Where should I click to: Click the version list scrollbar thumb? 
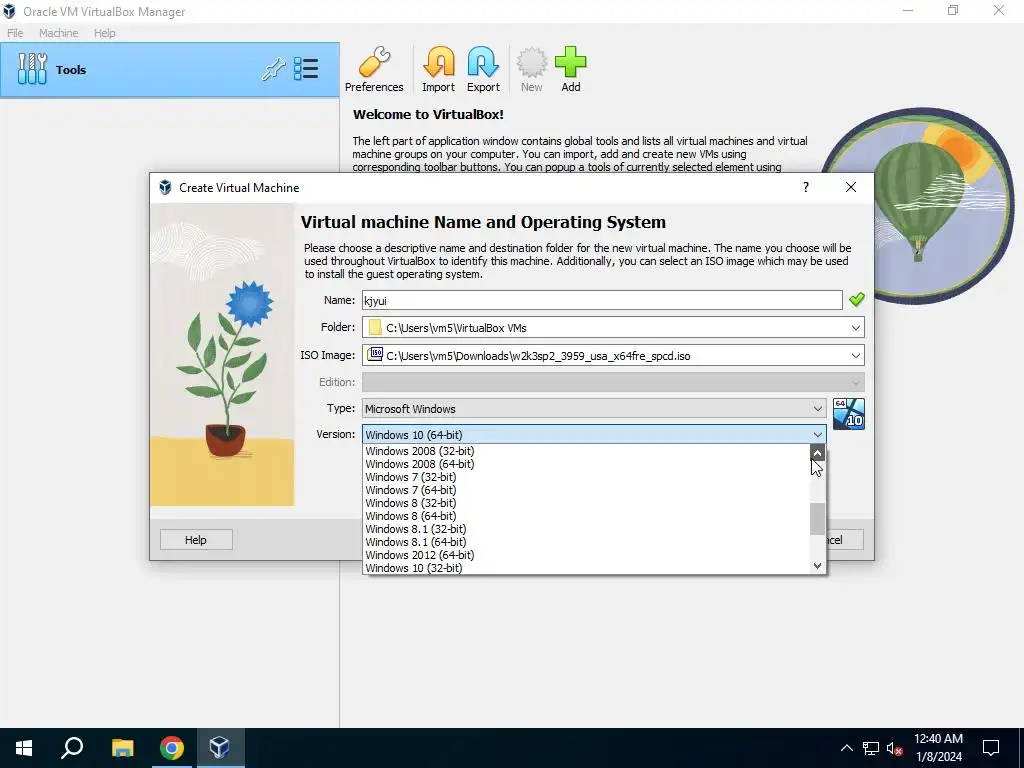point(818,519)
